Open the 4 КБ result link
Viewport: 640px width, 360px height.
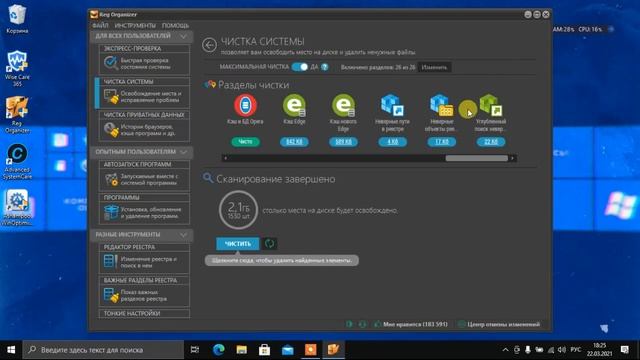[392, 142]
